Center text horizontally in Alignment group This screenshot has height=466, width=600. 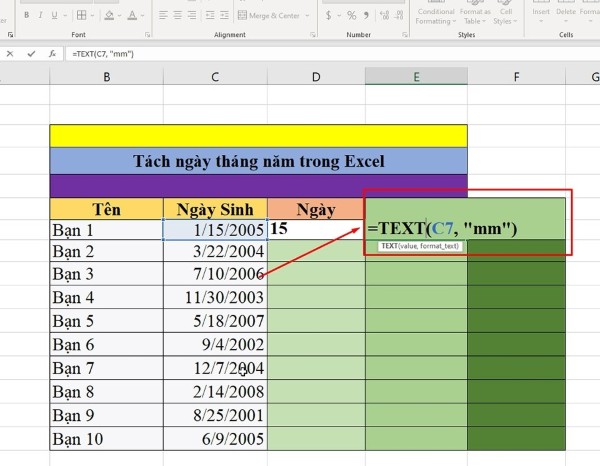(x=178, y=15)
